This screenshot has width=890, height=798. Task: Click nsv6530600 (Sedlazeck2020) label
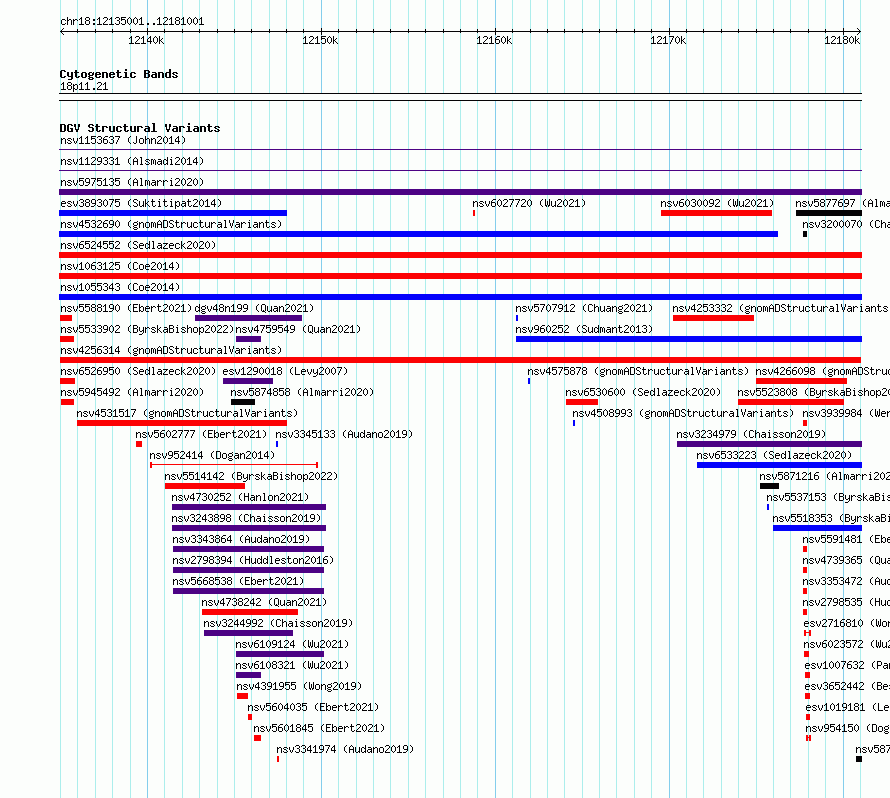click(x=643, y=392)
